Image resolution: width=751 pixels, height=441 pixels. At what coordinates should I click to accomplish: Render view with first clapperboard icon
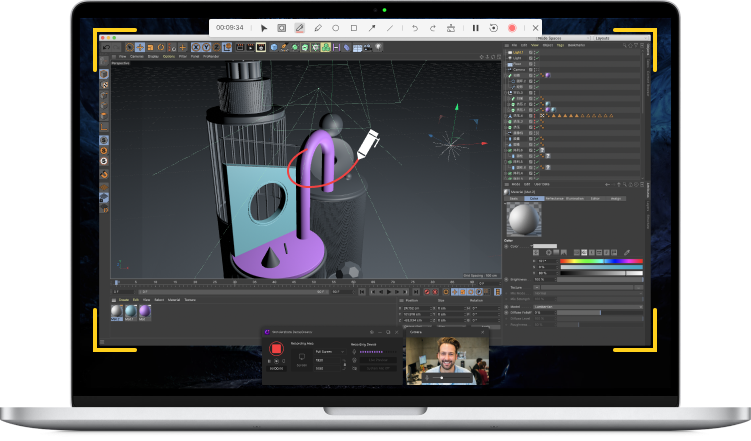239,47
